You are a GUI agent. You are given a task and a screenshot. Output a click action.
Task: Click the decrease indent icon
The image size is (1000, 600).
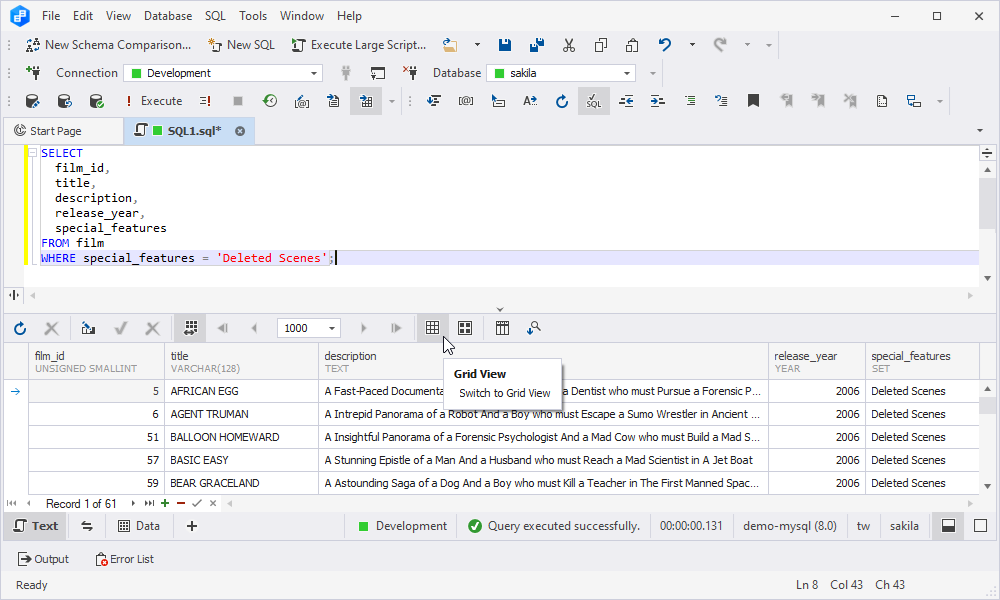(626, 101)
